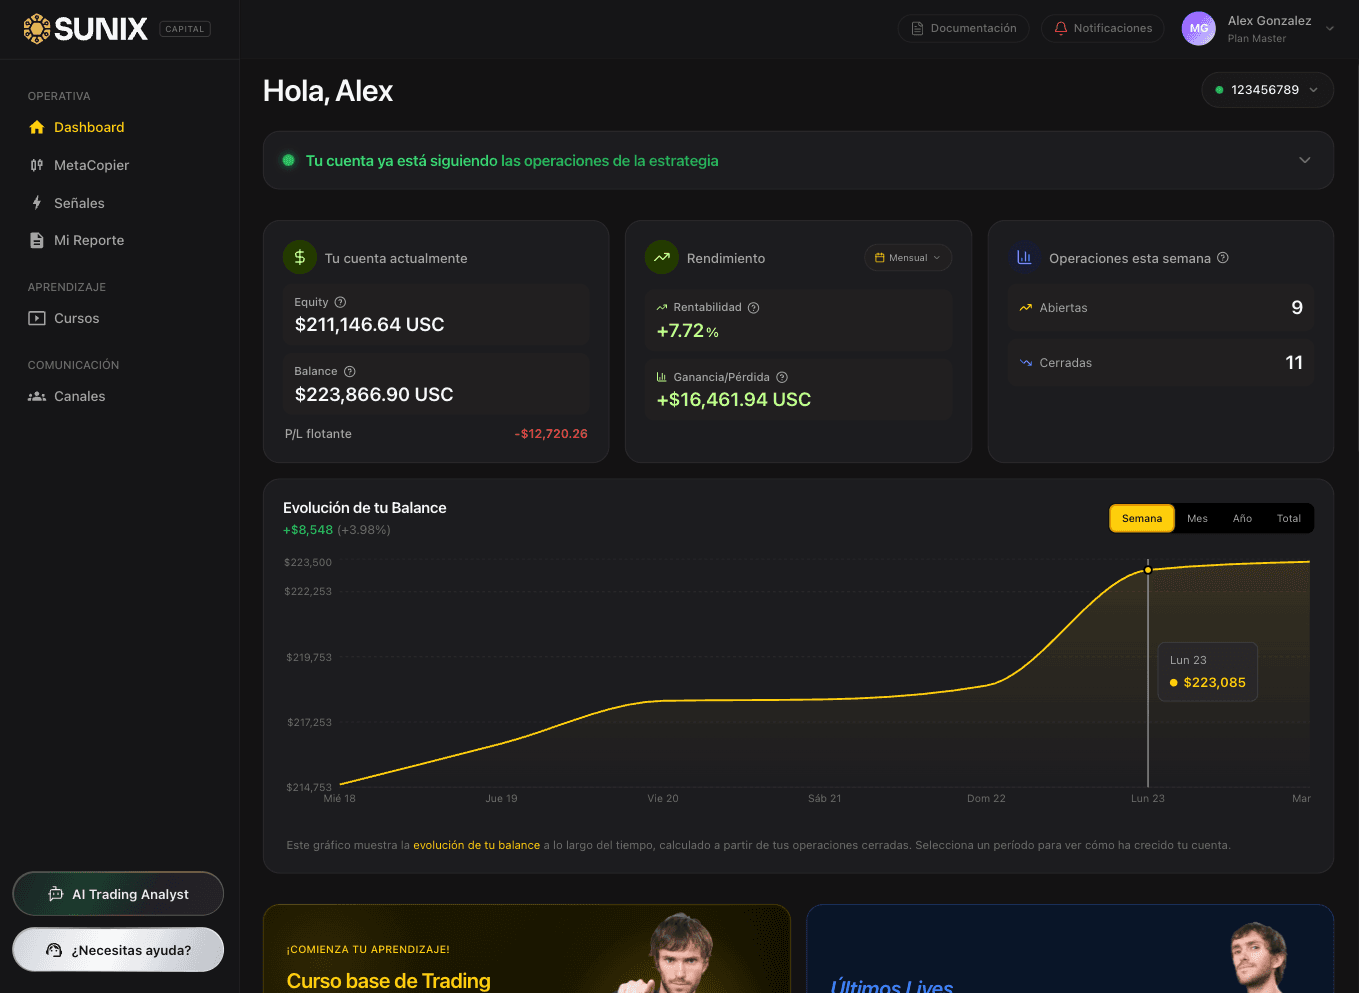Click the Ganancia/Pérdida help icon
This screenshot has width=1359, height=993.
point(782,377)
